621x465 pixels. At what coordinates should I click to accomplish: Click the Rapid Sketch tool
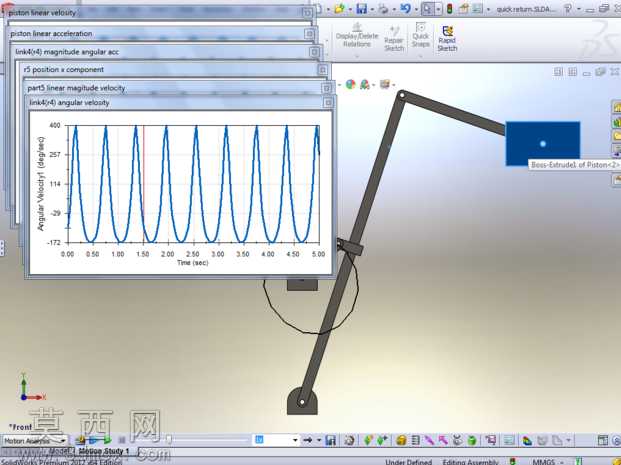[448, 39]
